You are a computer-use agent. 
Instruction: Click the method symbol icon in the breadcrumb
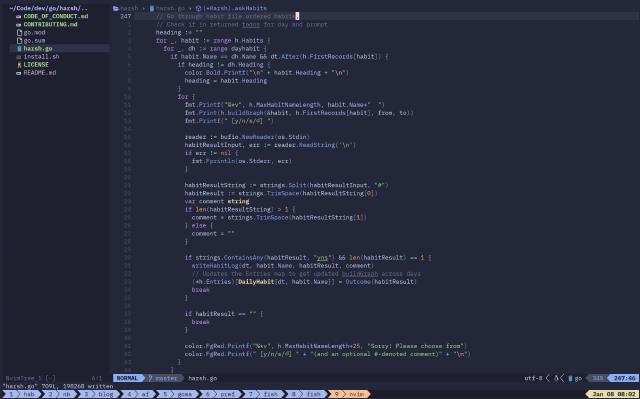[198, 8]
